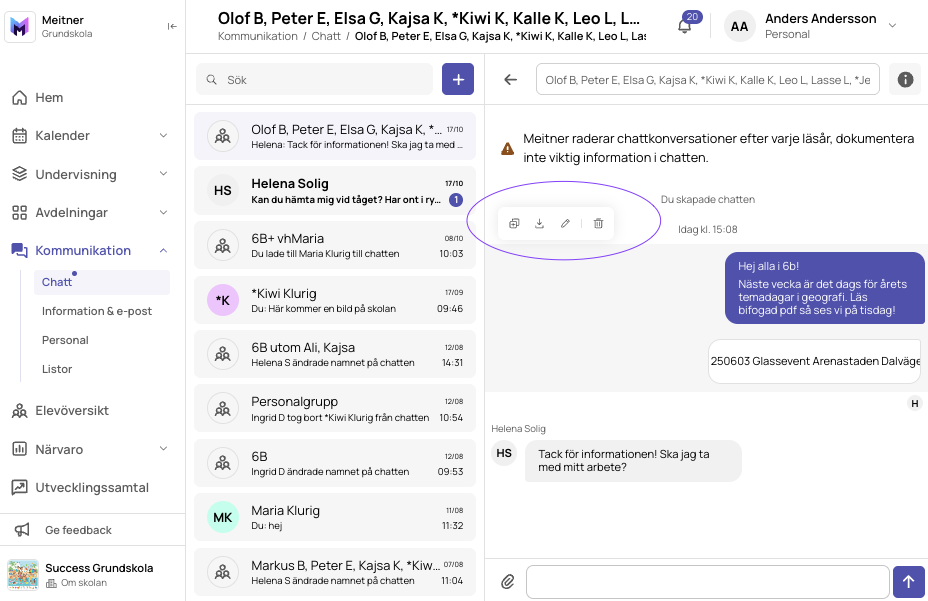
Task: Send message with the arrow button
Action: click(x=908, y=581)
